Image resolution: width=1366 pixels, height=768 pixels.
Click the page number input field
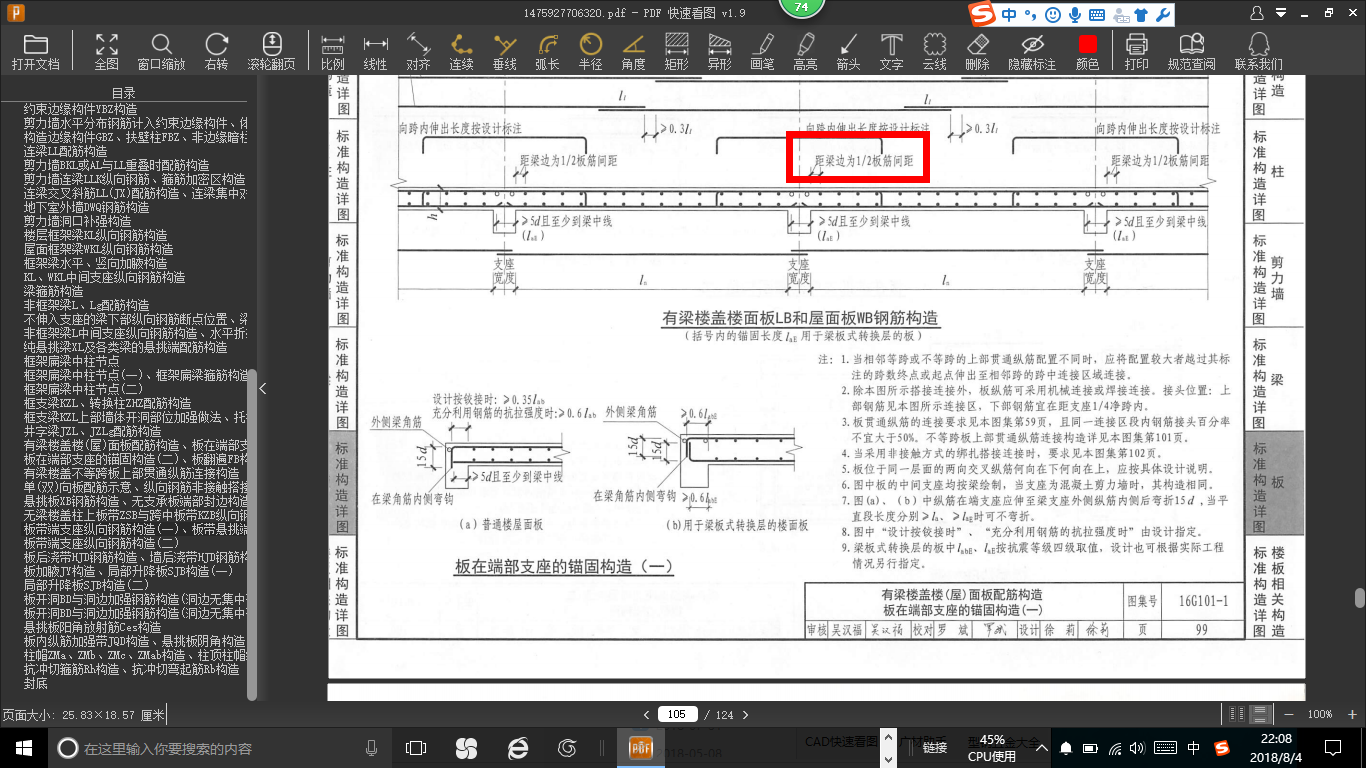pos(677,714)
